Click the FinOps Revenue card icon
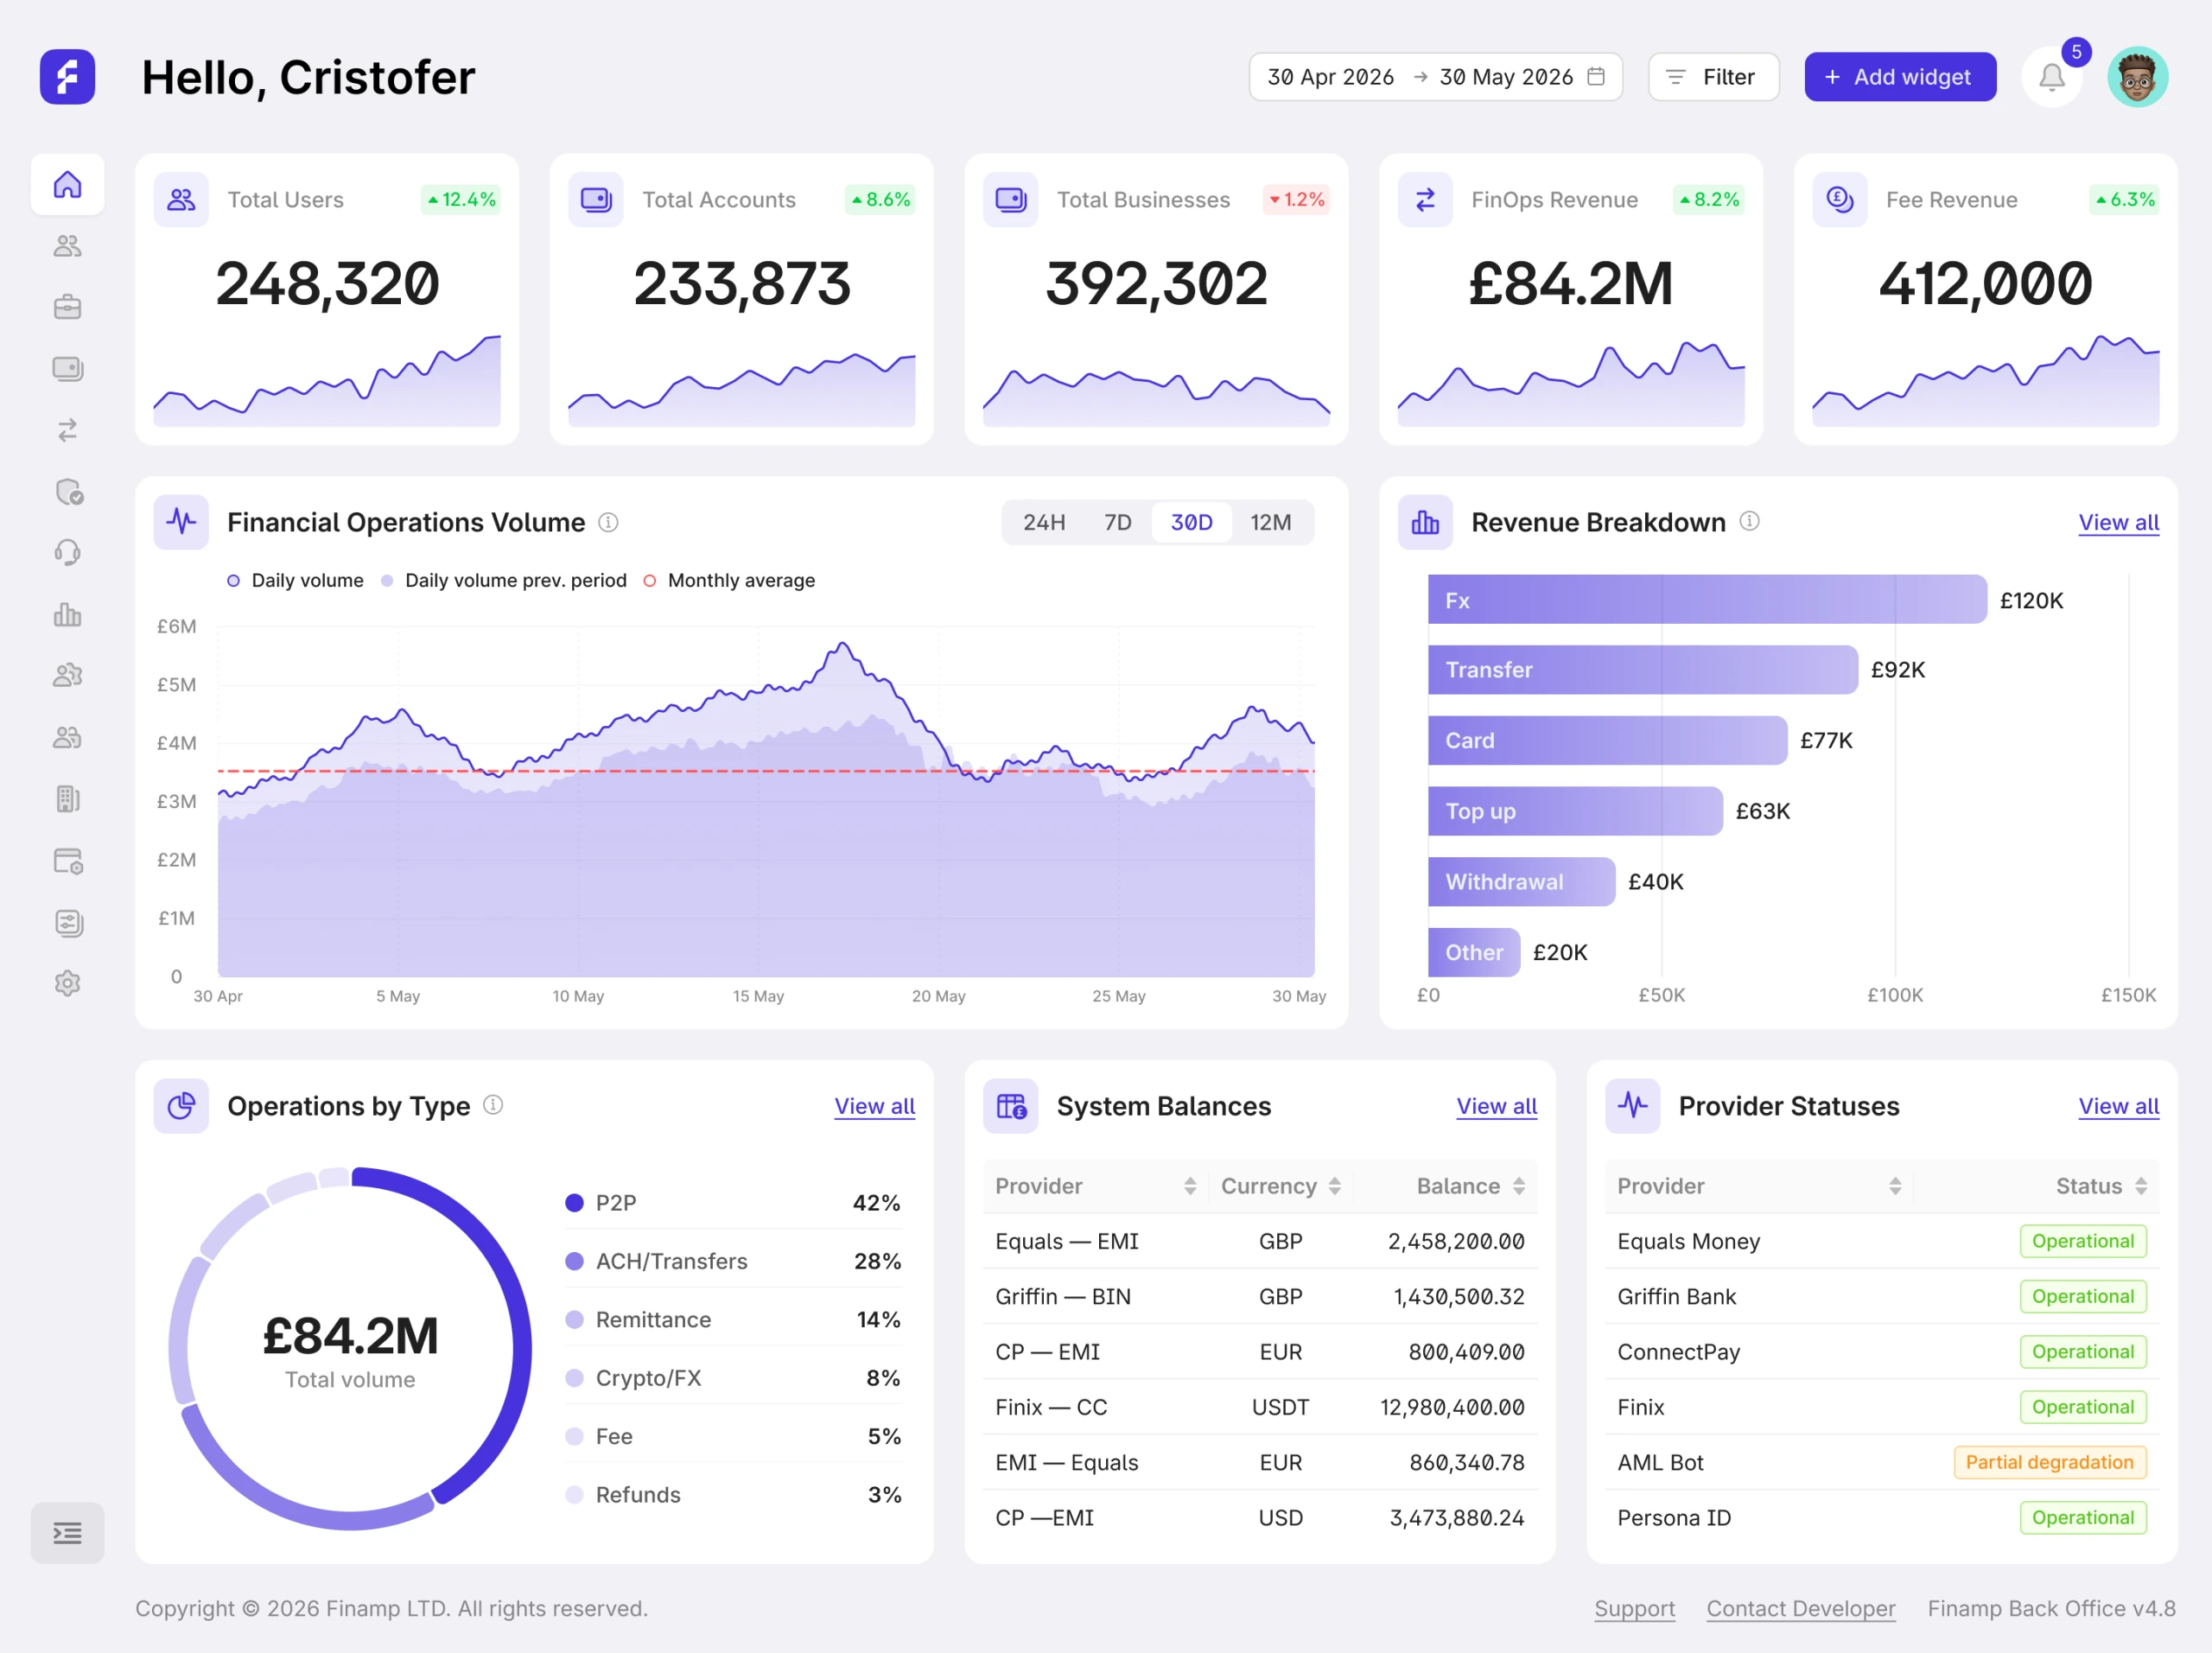This screenshot has height=1653, width=2212. point(1425,200)
